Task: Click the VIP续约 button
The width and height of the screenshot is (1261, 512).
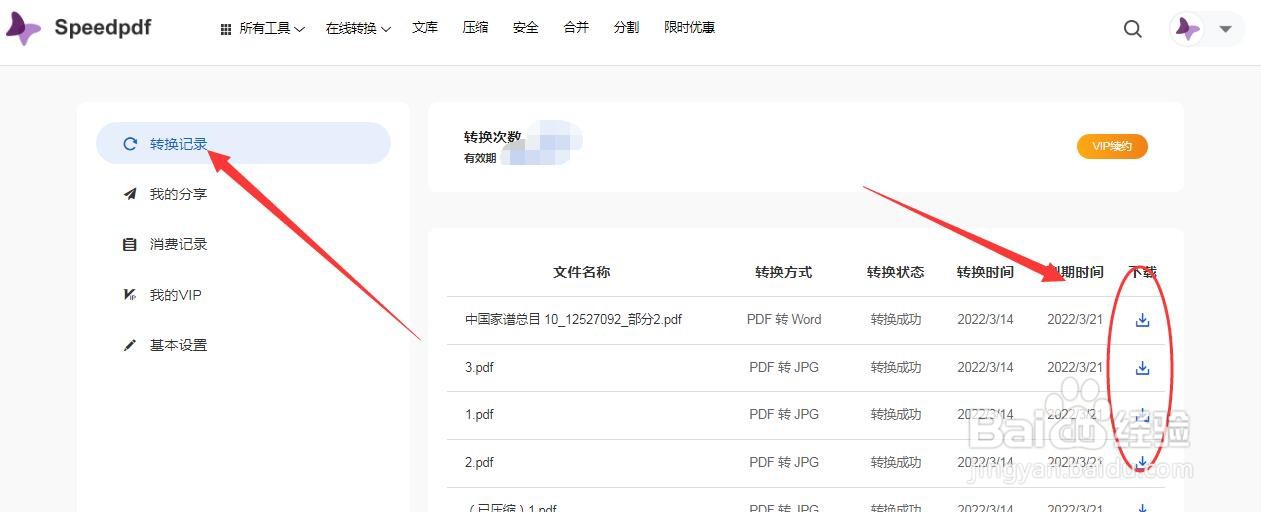Action: tap(1112, 147)
